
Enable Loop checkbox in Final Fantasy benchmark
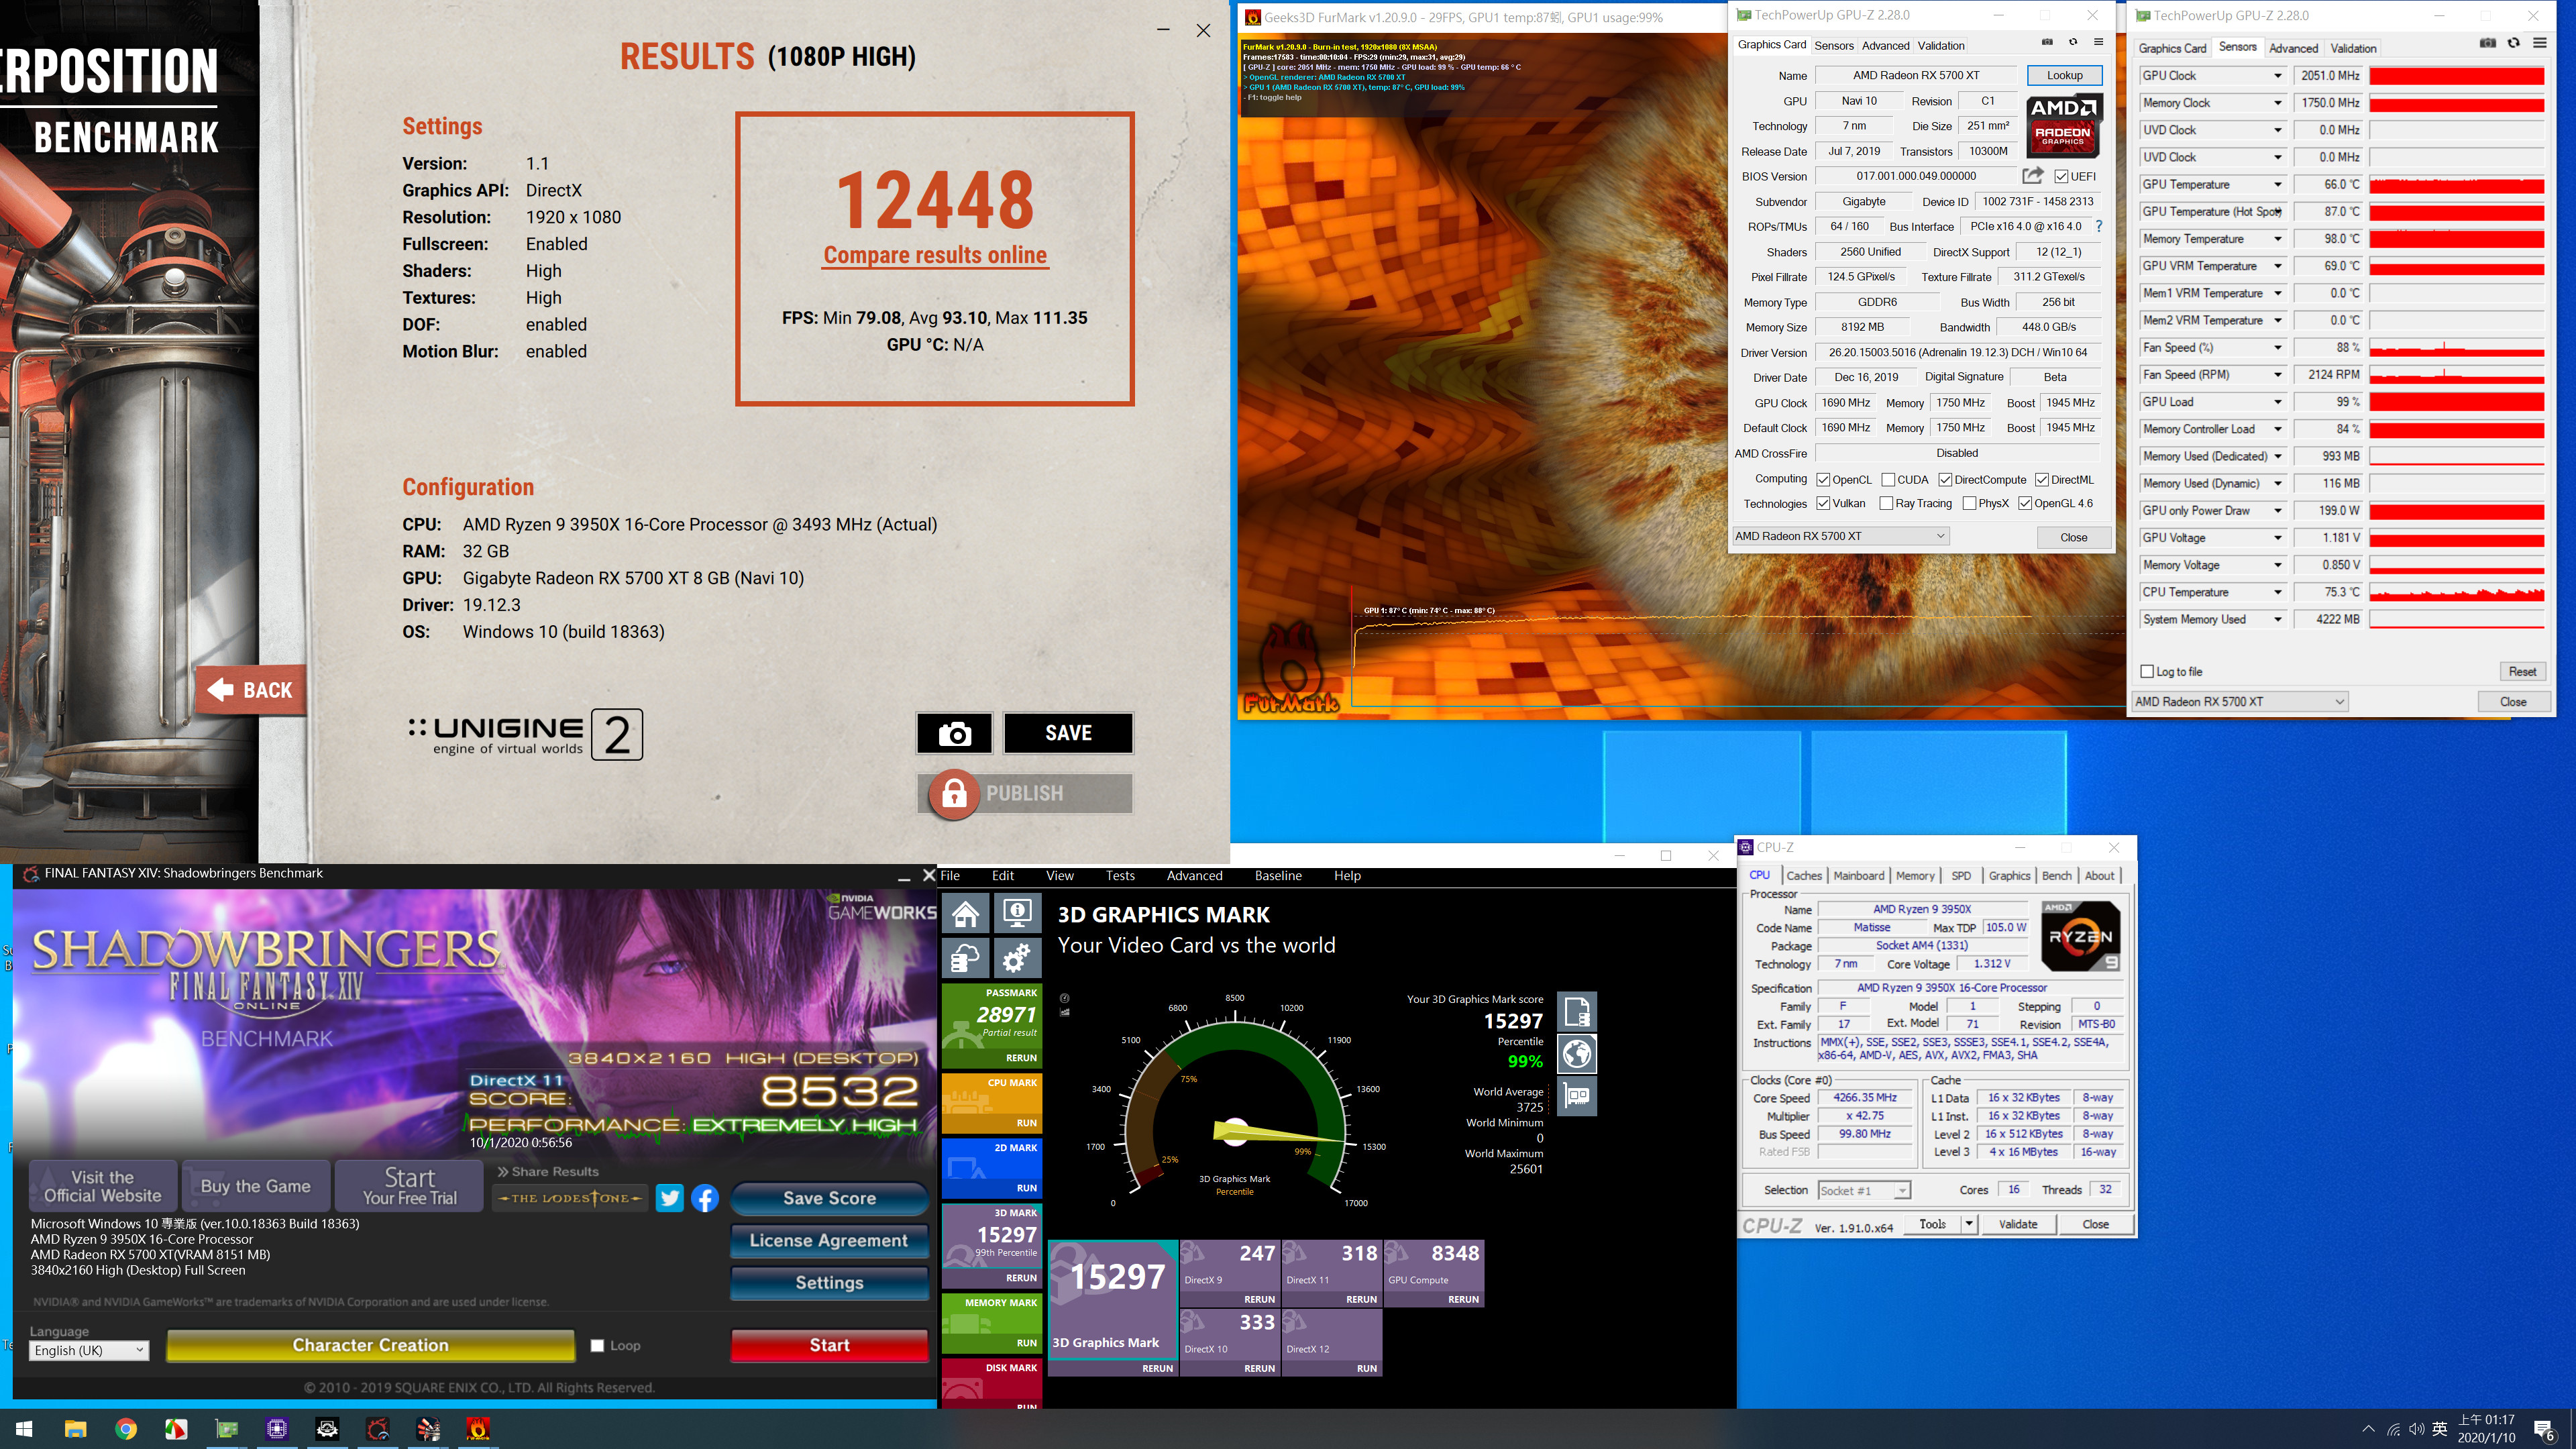[x=597, y=1346]
